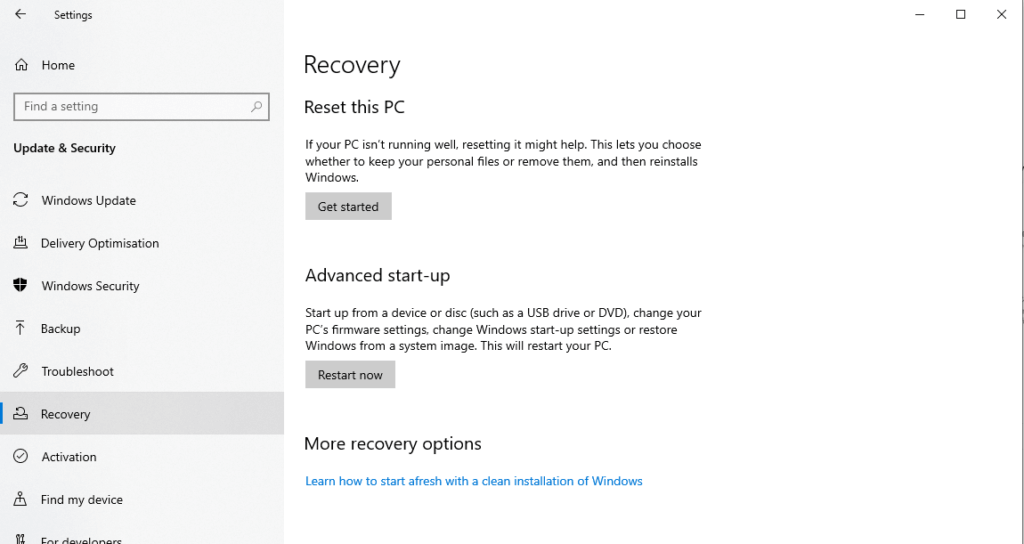Click the Activation checkmark circle icon

click(20, 456)
